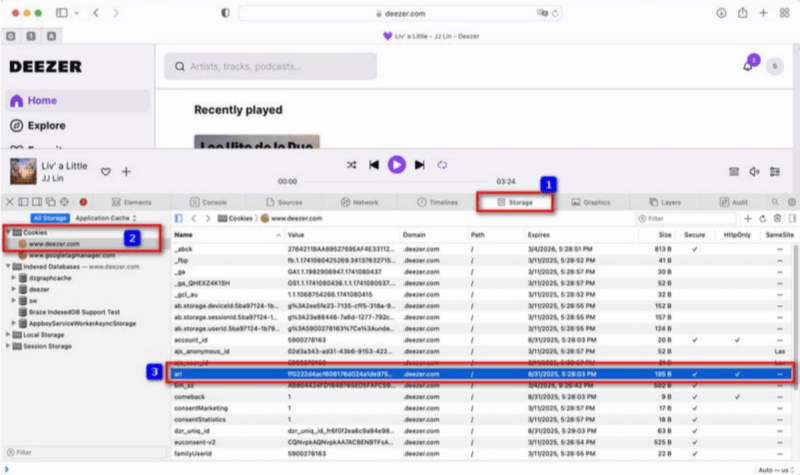Skip to previous track
Image resolution: width=800 pixels, height=475 pixels.
374,165
